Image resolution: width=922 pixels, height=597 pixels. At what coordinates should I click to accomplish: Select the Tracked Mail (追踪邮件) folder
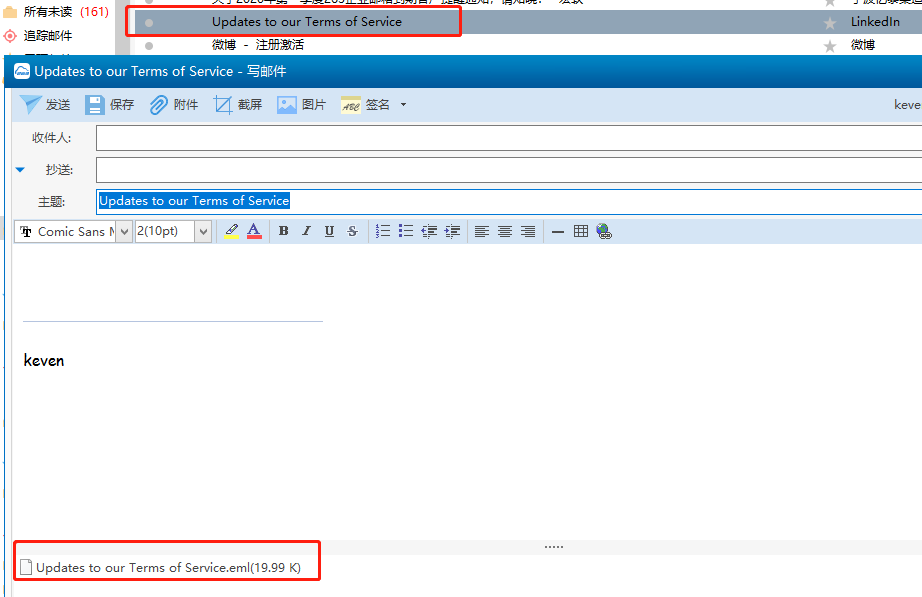point(48,35)
